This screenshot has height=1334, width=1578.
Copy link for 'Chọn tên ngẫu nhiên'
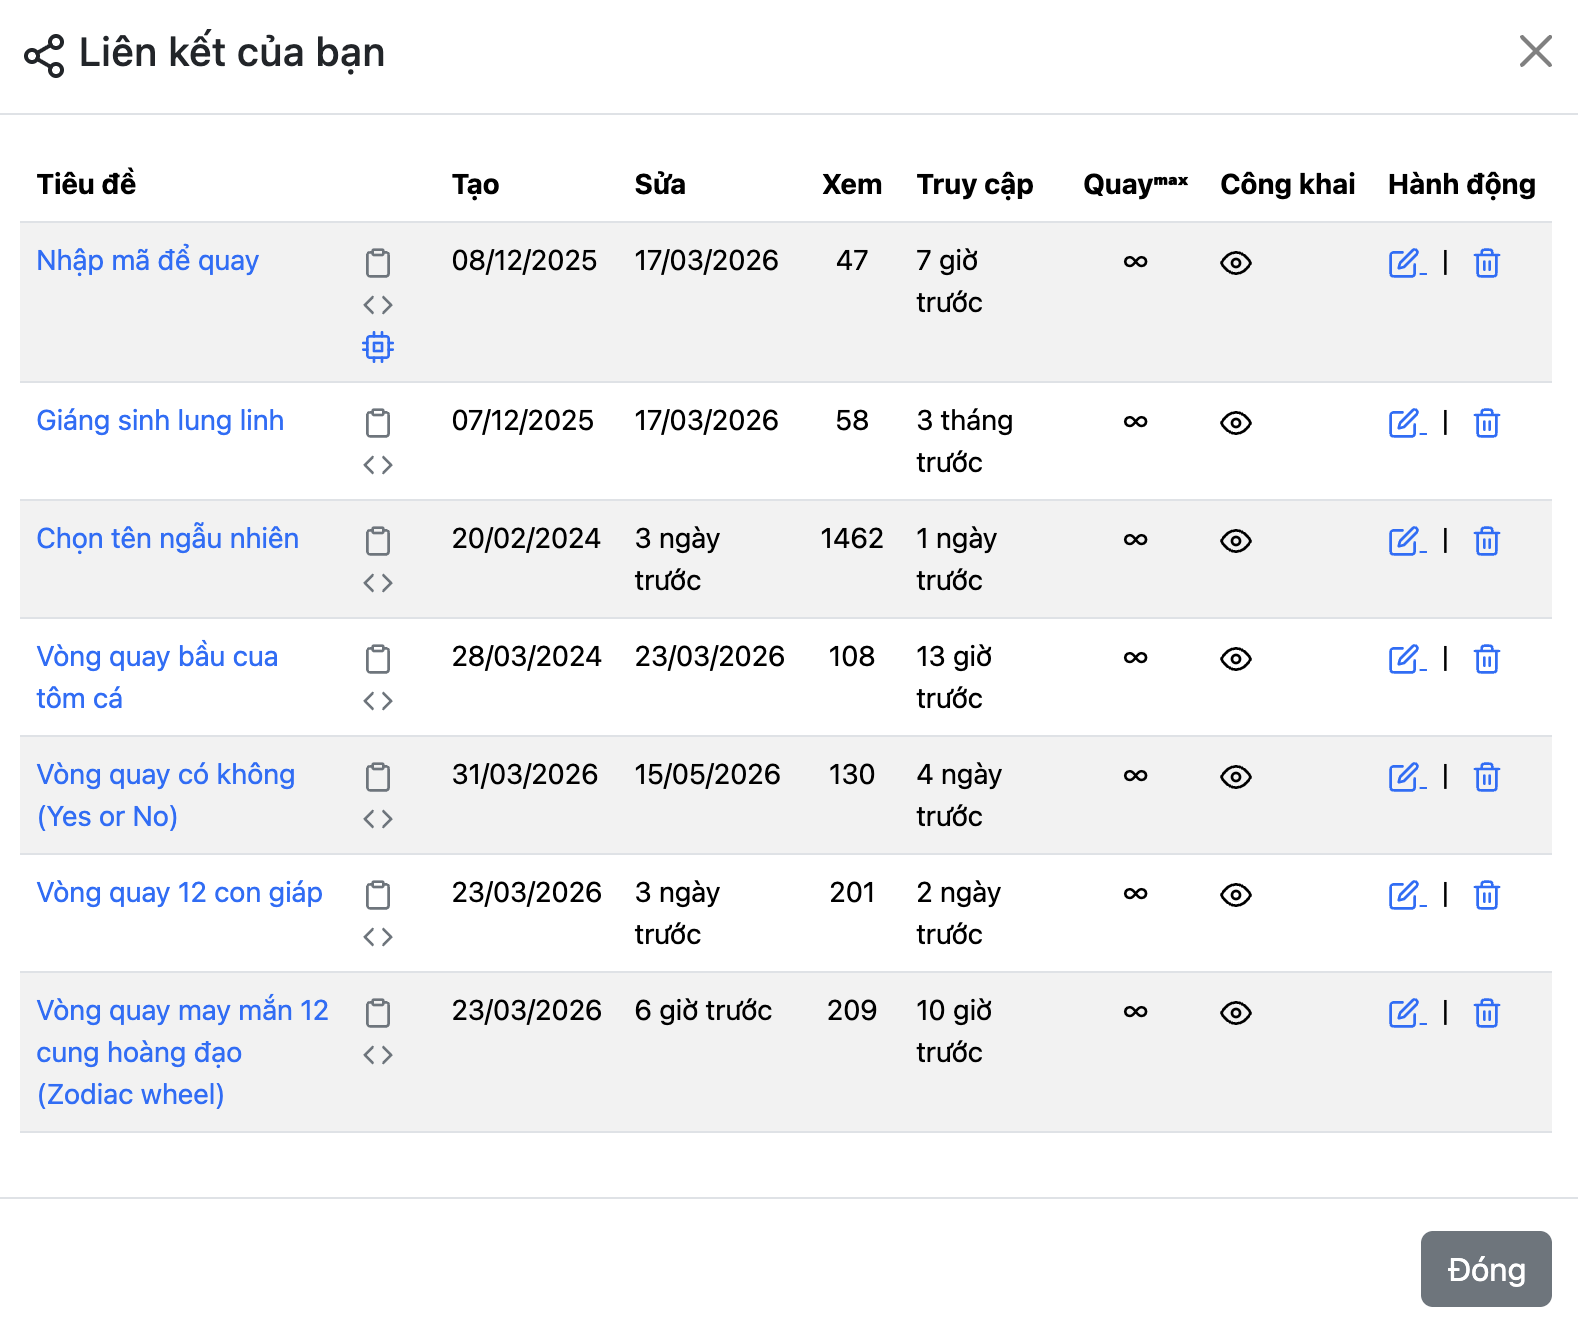click(x=378, y=541)
